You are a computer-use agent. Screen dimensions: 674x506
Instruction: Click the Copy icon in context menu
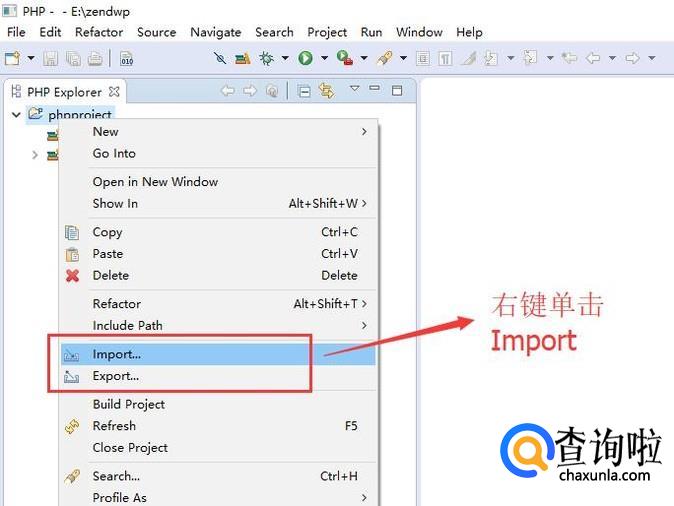72,232
